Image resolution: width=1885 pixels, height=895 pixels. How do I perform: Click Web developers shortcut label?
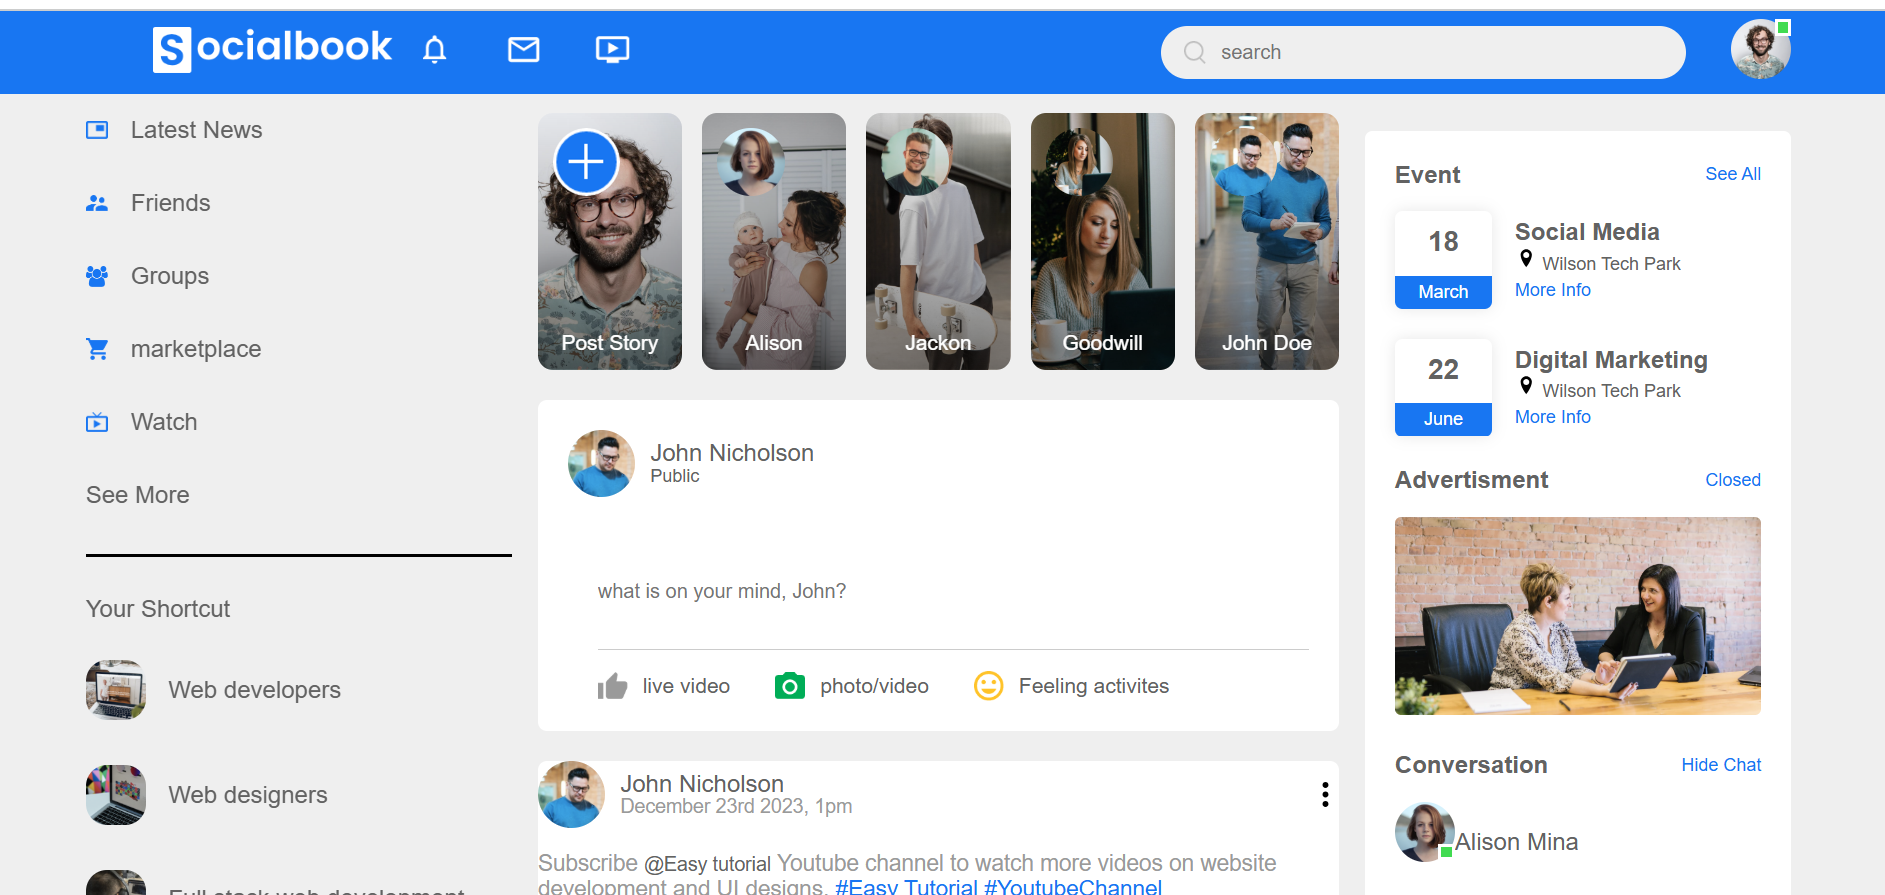click(255, 690)
